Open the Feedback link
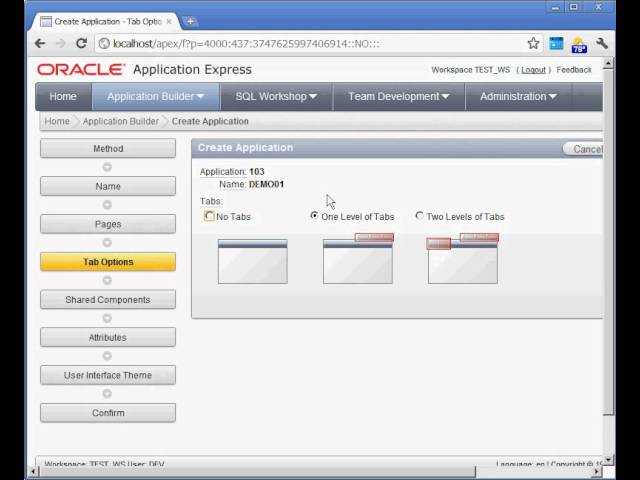The image size is (640, 480). coord(574,70)
